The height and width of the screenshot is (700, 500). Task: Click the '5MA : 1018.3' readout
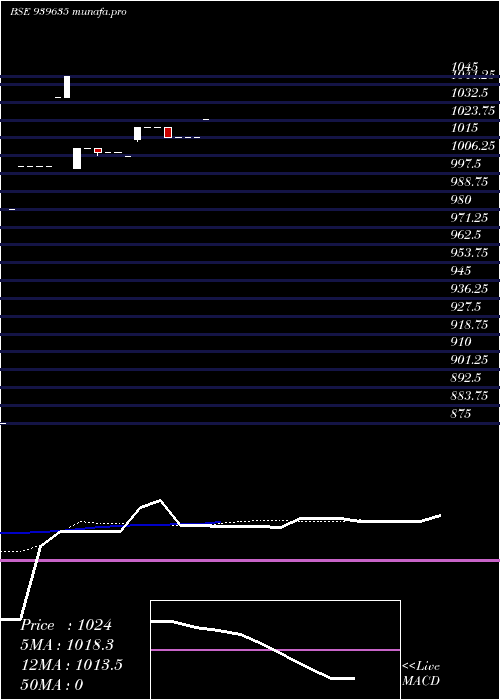point(67,645)
